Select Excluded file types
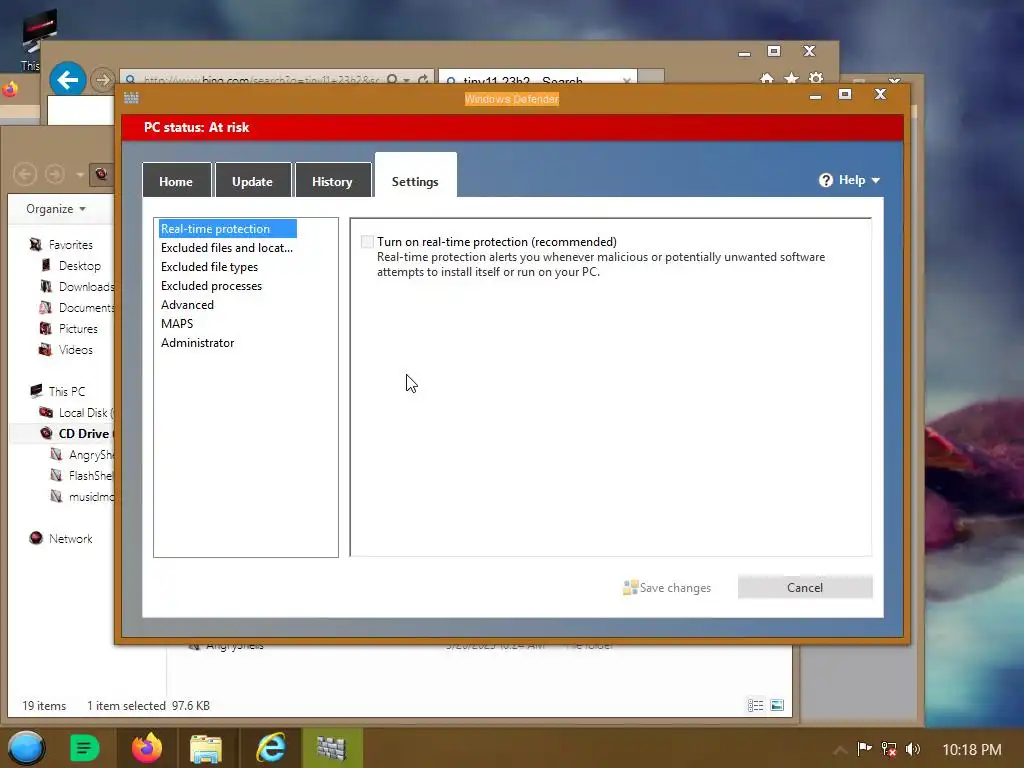Viewport: 1024px width, 768px height. pyautogui.click(x=210, y=266)
